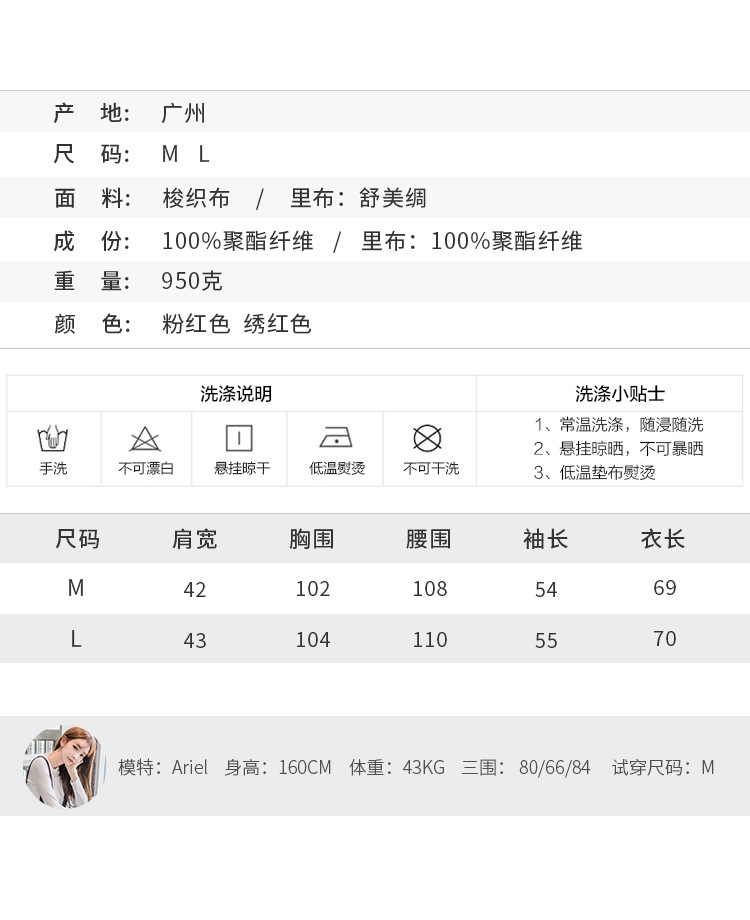Image resolution: width=750 pixels, height=920 pixels.
Task: Click the do-not-bleach triangle icon
Action: click(145, 439)
